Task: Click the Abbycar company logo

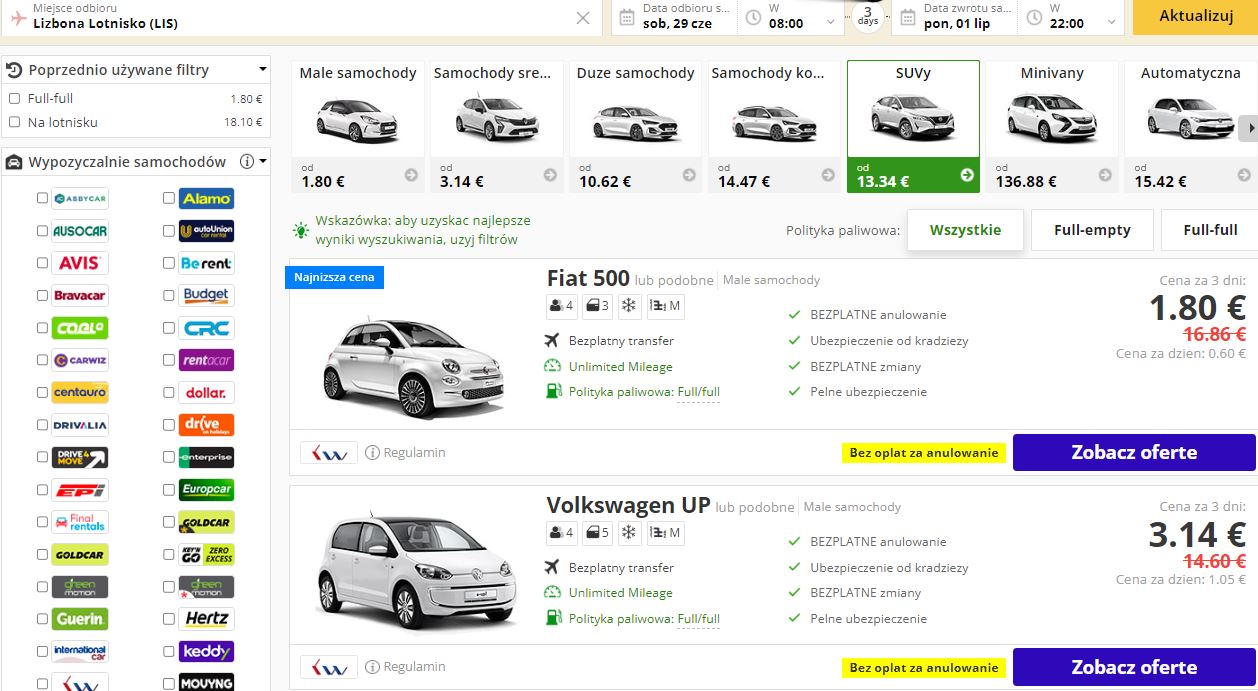Action: click(x=80, y=198)
